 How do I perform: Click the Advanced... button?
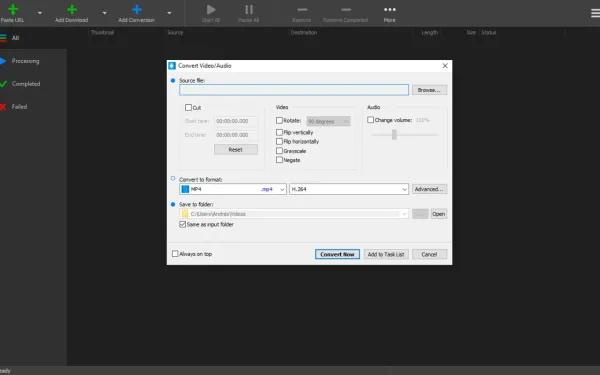click(x=429, y=189)
